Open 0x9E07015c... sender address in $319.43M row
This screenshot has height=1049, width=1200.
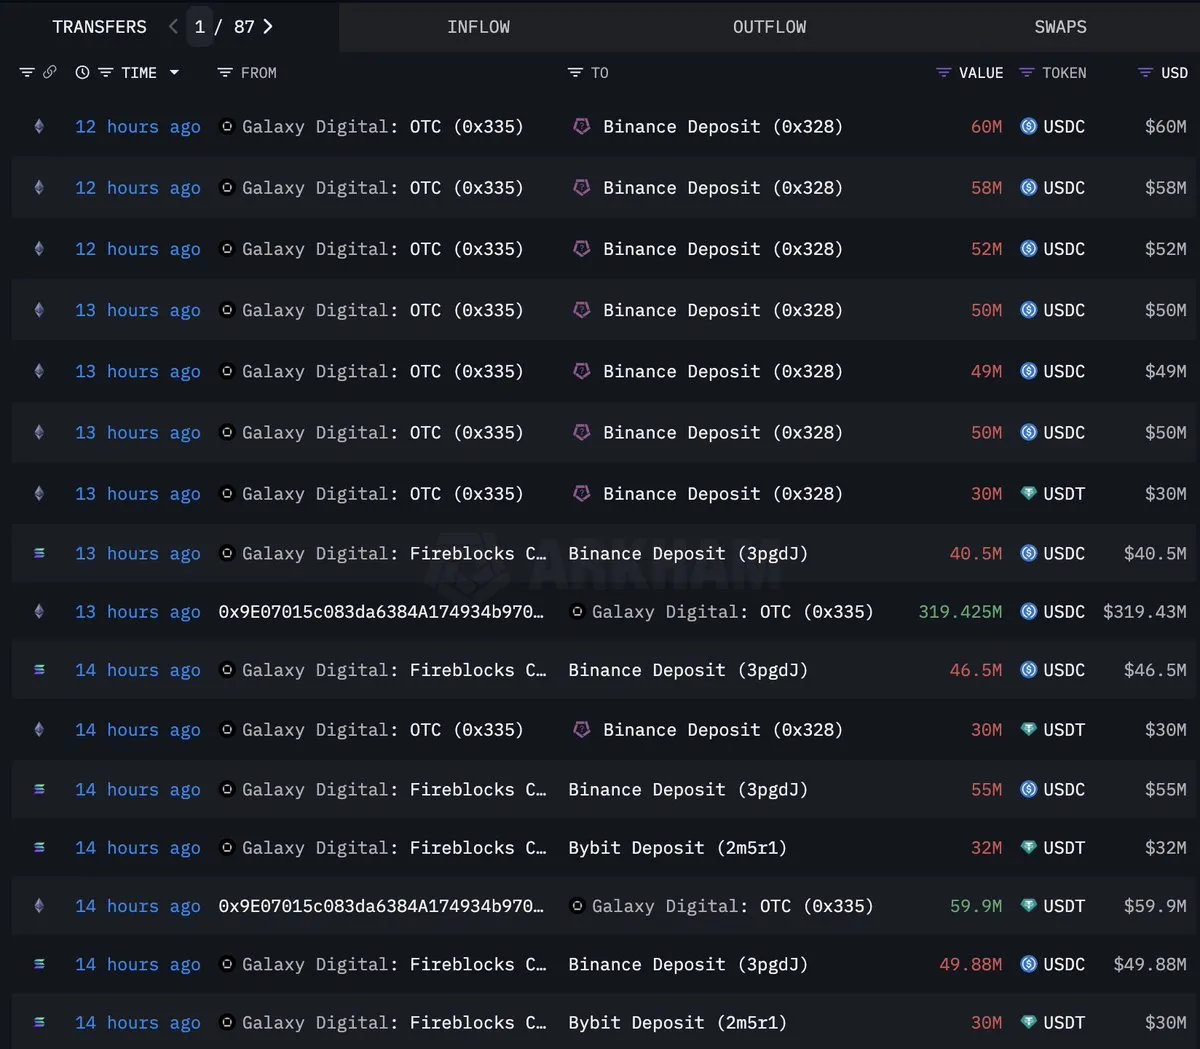(381, 611)
